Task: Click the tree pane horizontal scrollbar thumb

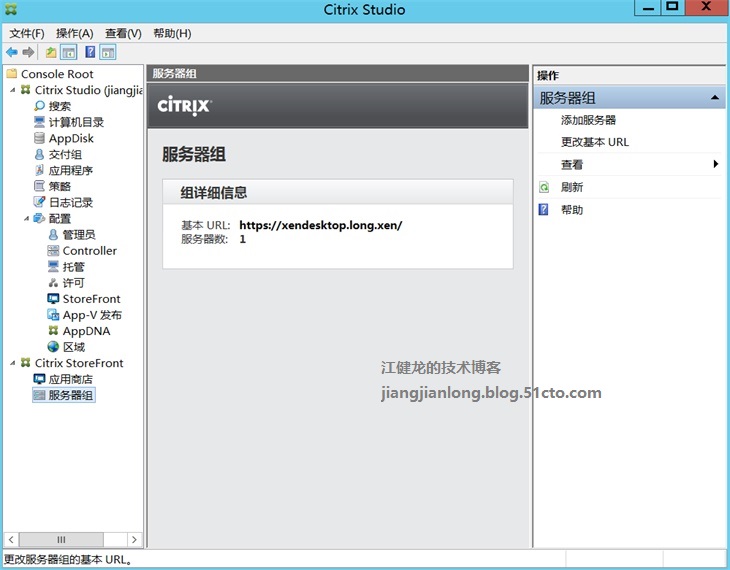Action: coord(61,540)
